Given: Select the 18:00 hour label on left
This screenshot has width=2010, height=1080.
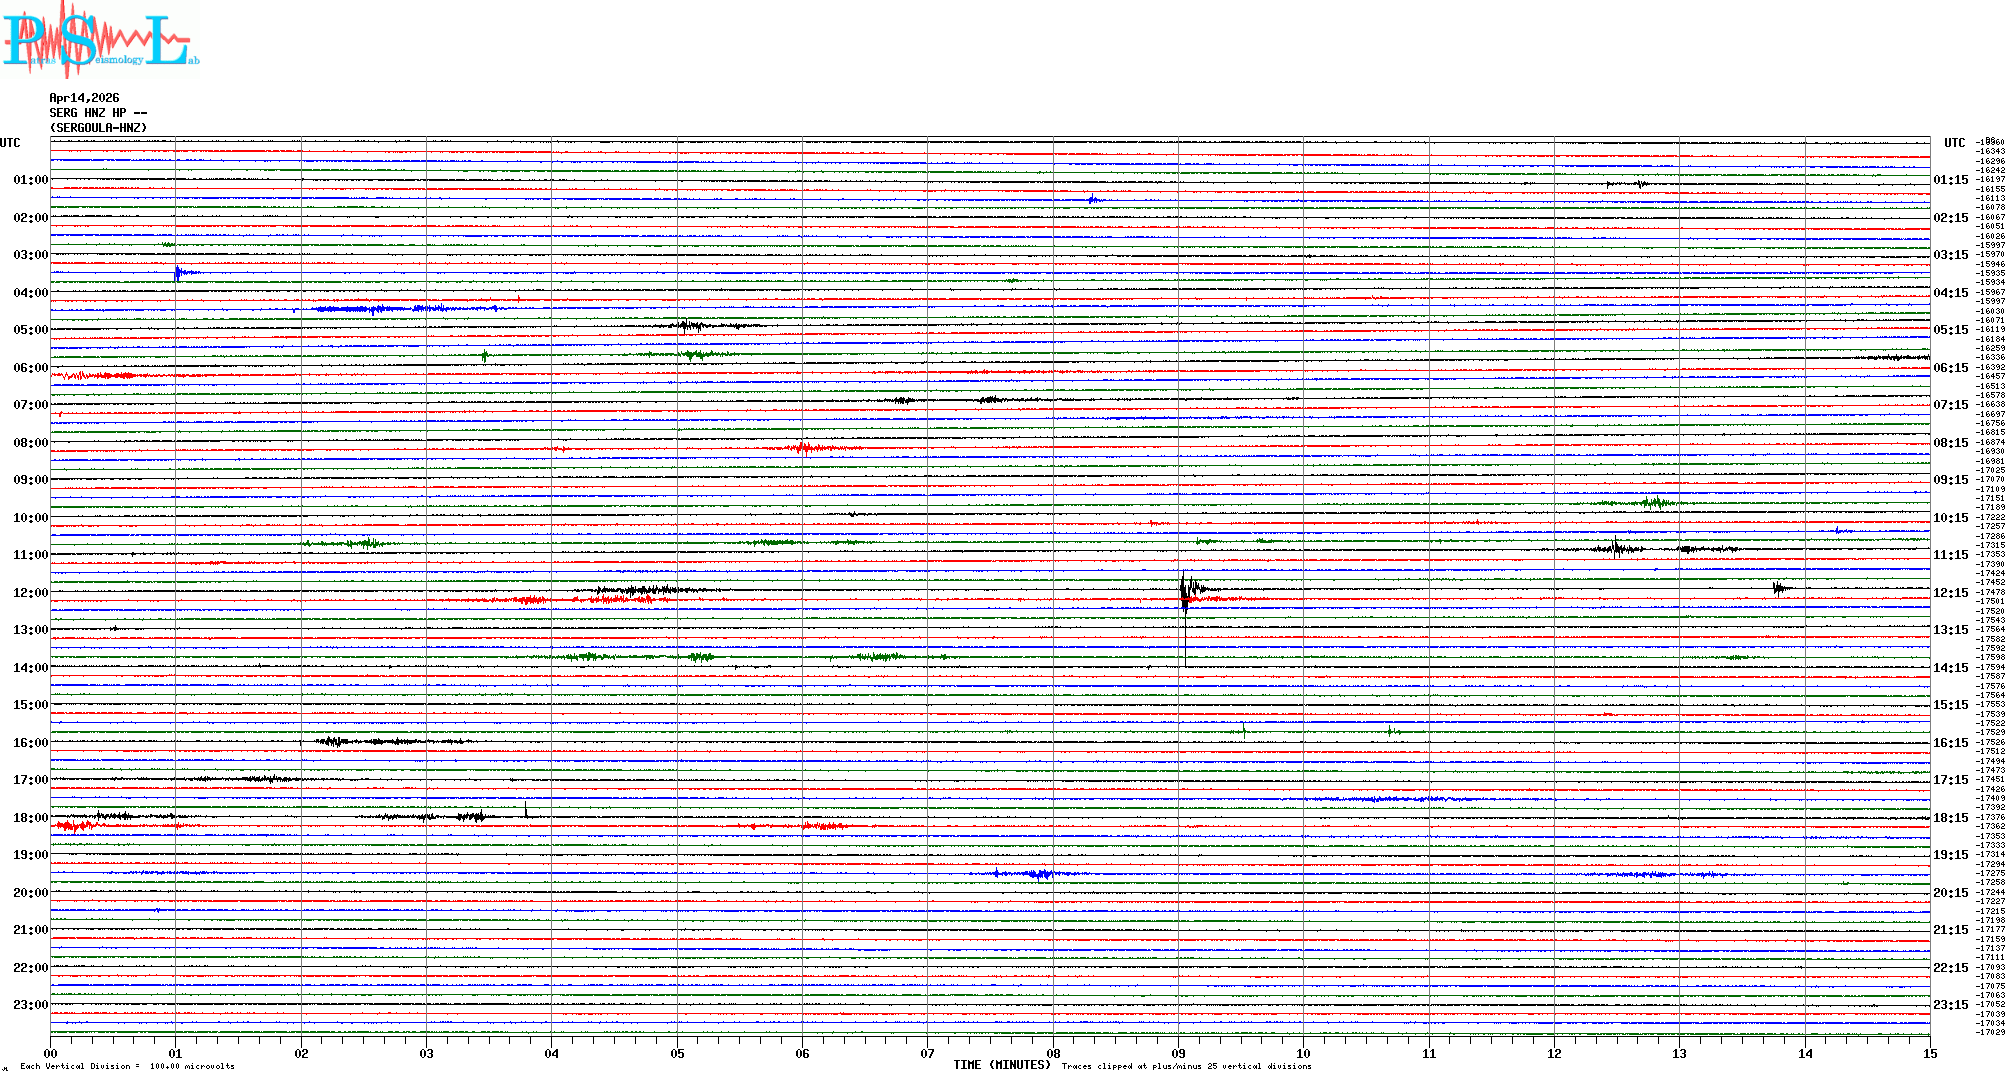Looking at the screenshot, I should (x=30, y=818).
